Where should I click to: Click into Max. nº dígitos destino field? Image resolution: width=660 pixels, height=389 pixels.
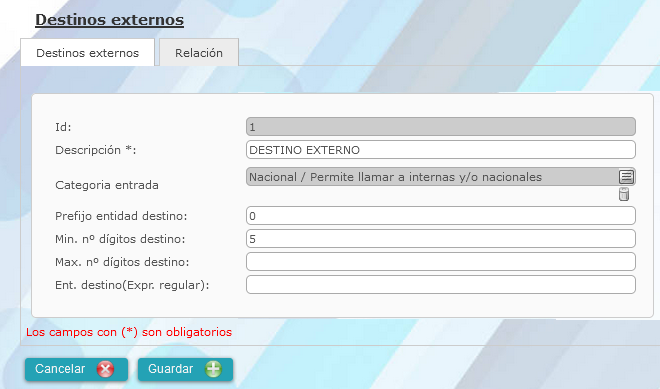click(x=441, y=262)
